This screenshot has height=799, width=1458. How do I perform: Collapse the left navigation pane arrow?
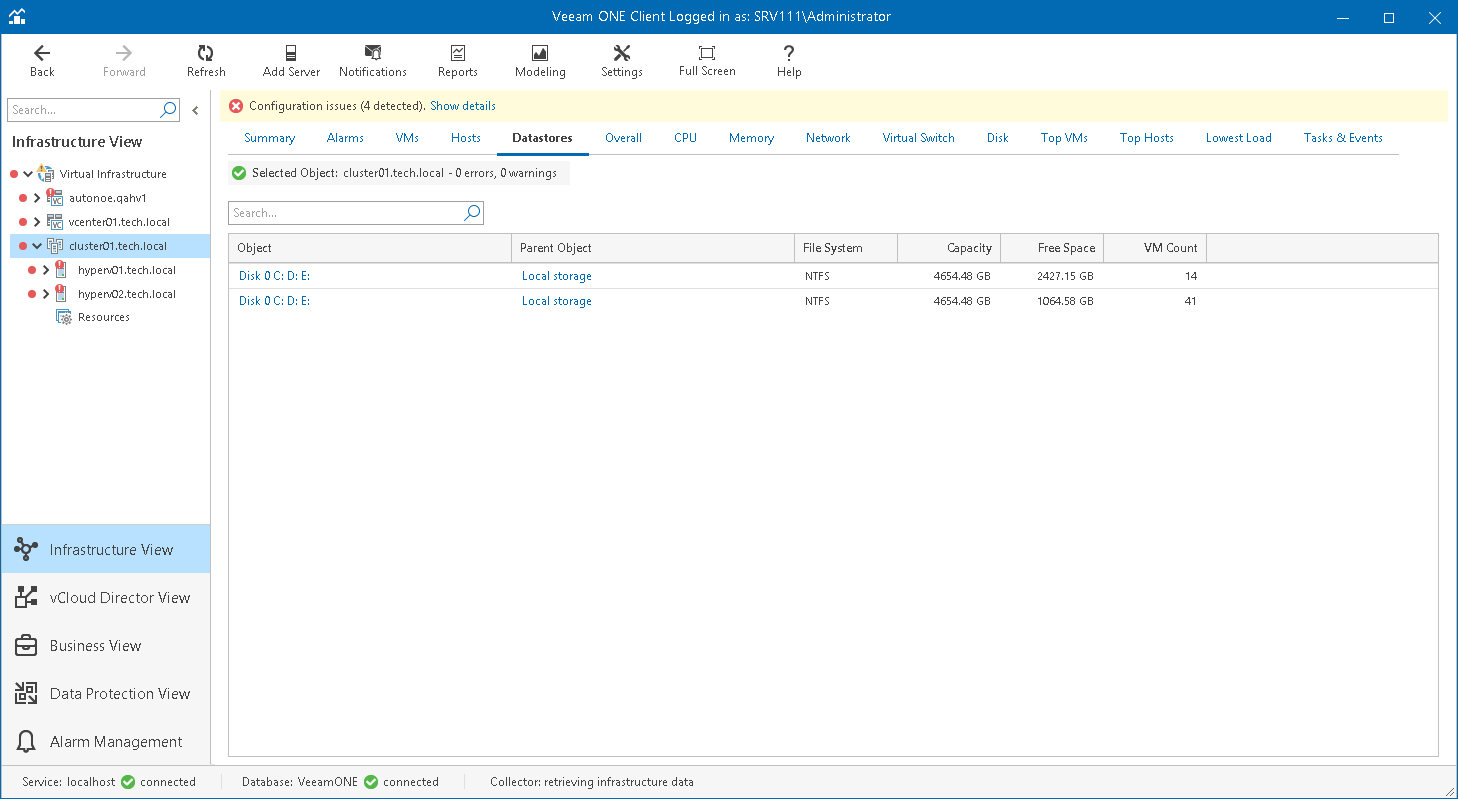(x=196, y=110)
